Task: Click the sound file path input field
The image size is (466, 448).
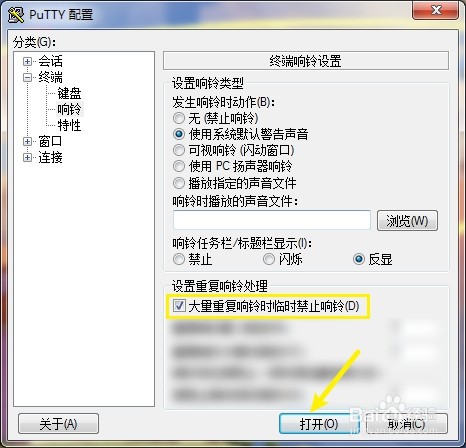Action: coord(272,220)
